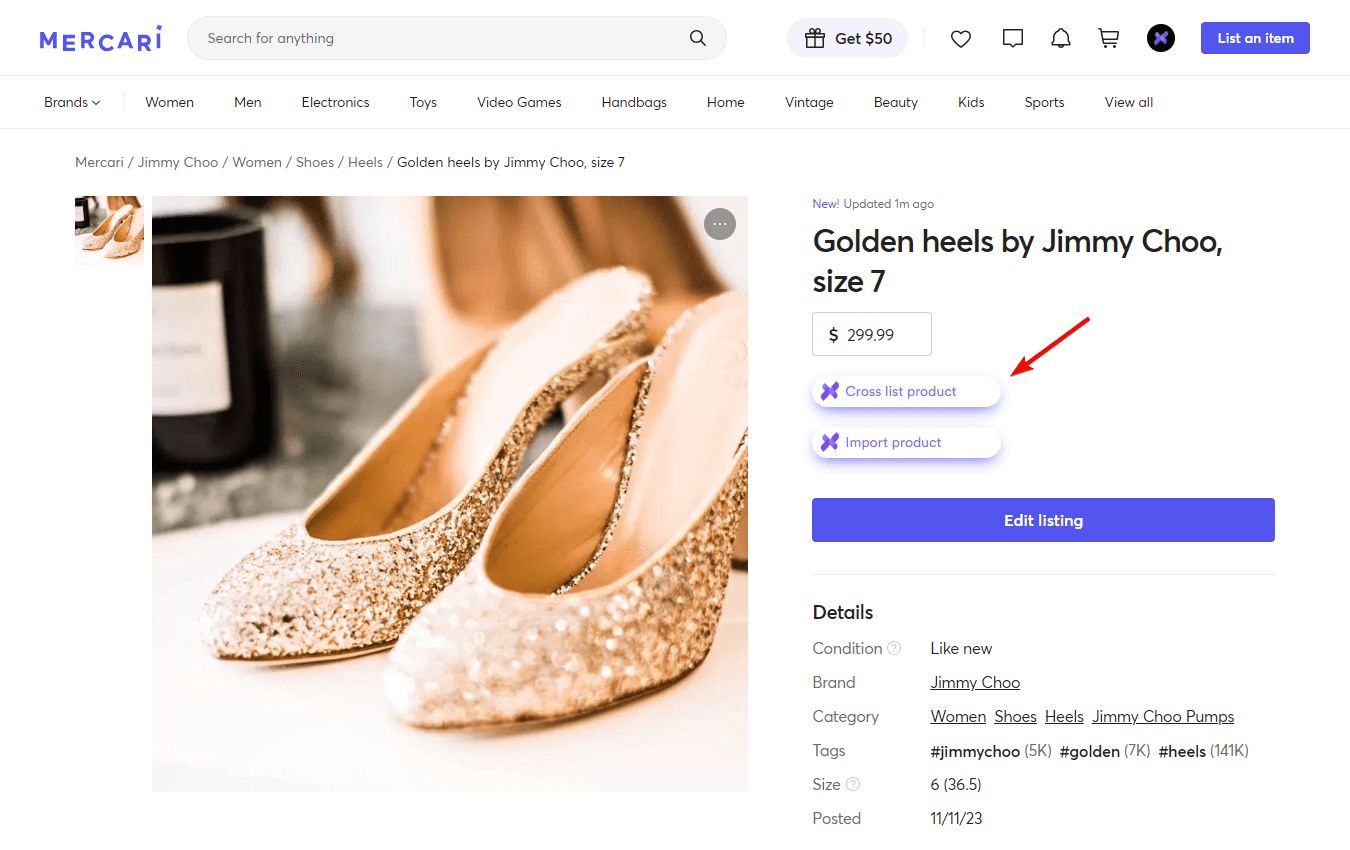This screenshot has height=850, width=1350.
Task: Open the Women category link in Details
Action: tap(958, 716)
